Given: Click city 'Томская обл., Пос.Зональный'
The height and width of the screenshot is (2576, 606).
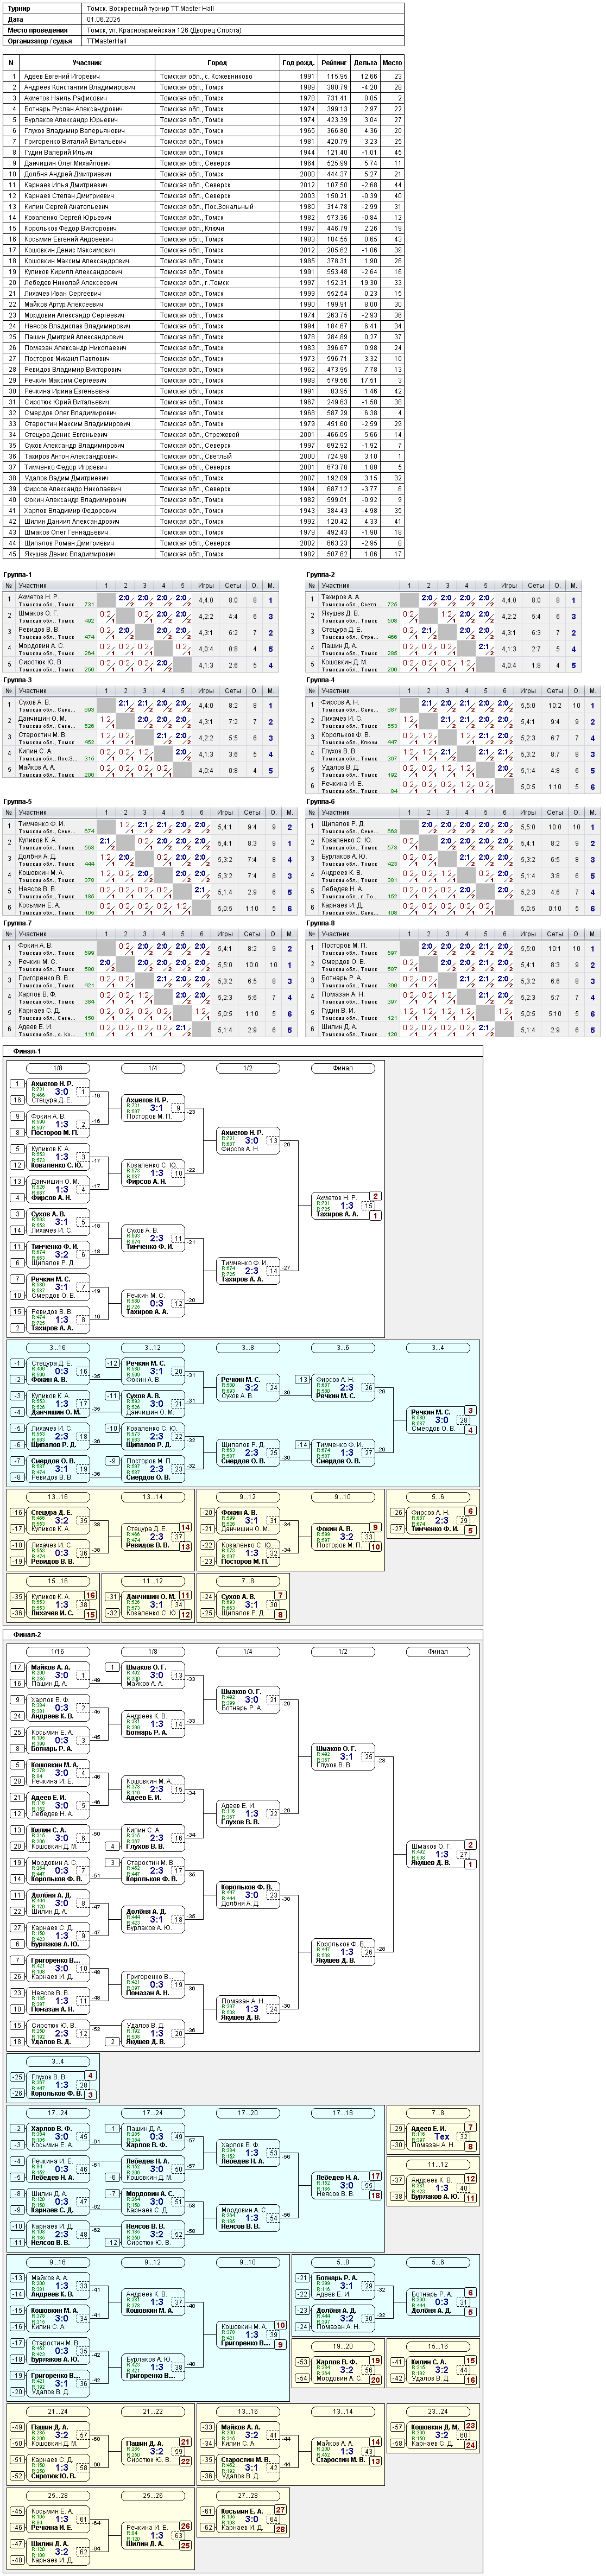Looking at the screenshot, I should [207, 207].
